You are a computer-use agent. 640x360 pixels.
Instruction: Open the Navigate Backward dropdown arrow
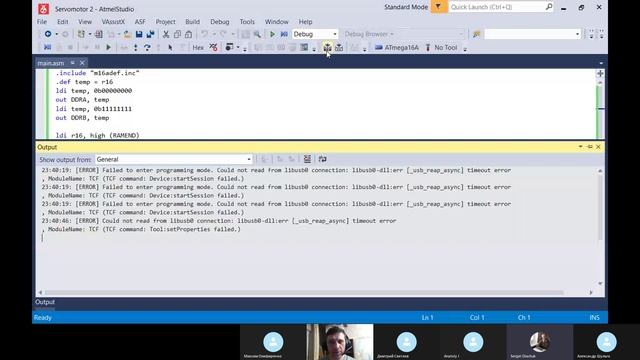point(57,34)
